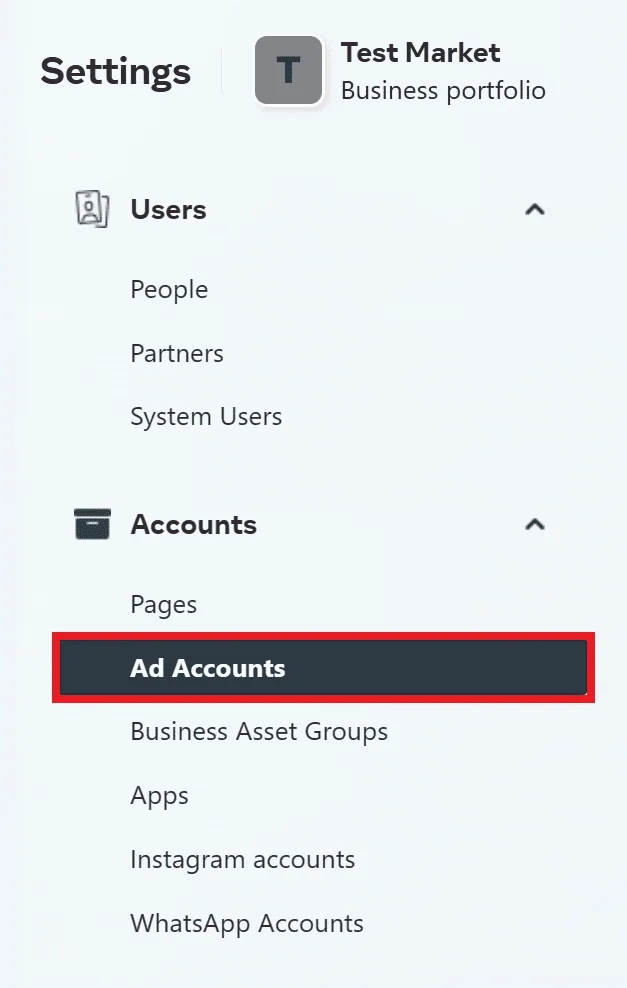Click the Users ID badge icon

(92, 209)
